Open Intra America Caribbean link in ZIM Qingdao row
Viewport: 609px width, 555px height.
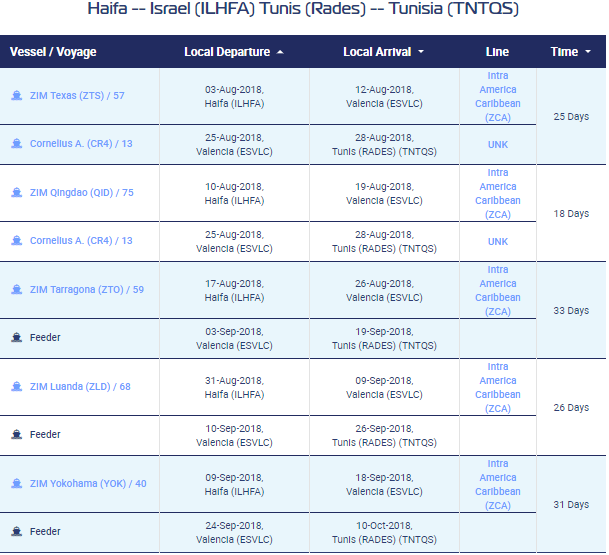pyautogui.click(x=498, y=193)
